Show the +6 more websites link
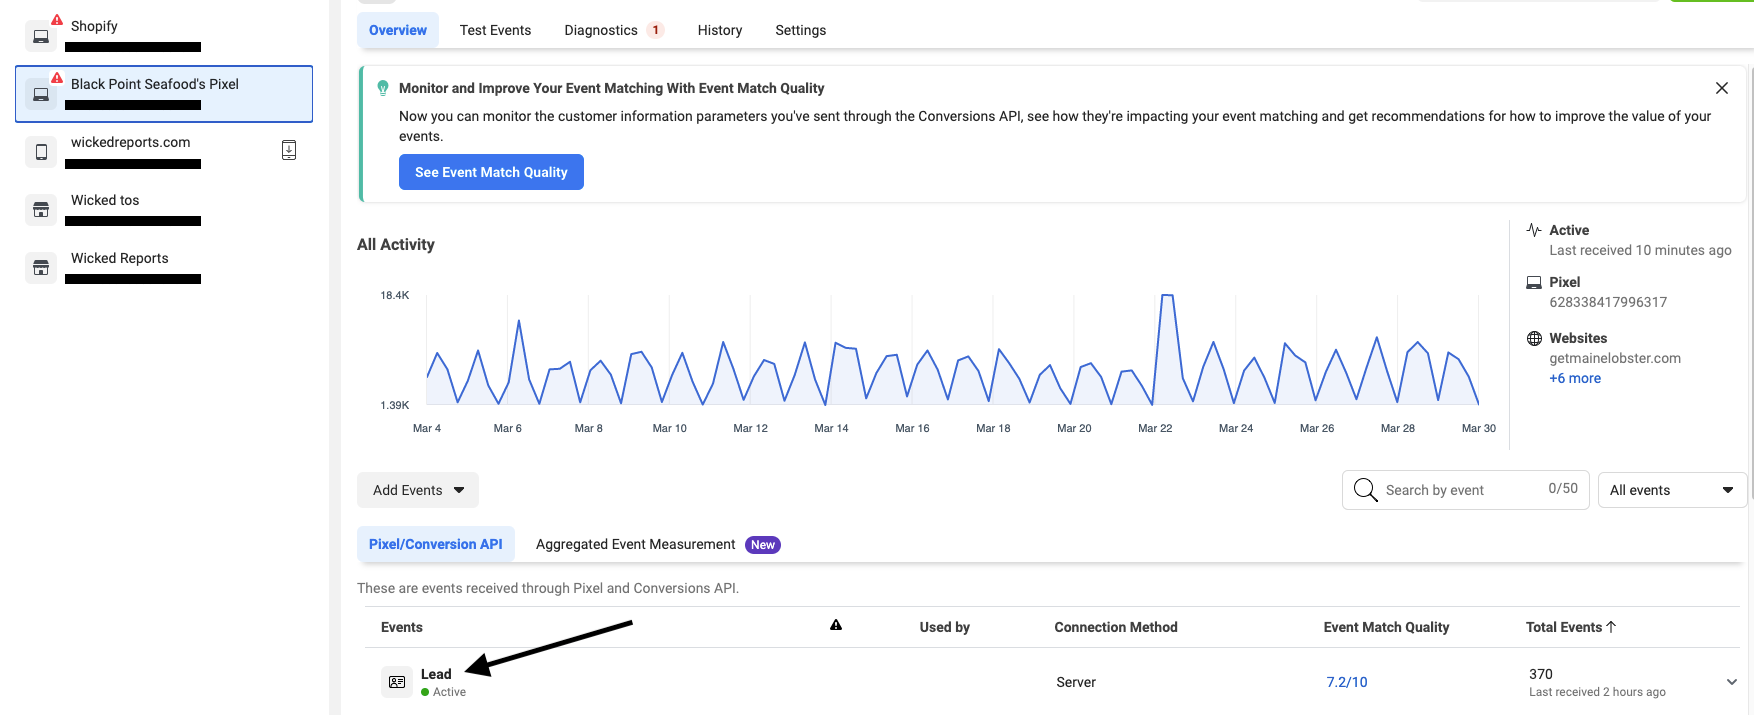Image resolution: width=1754 pixels, height=715 pixels. (1575, 378)
